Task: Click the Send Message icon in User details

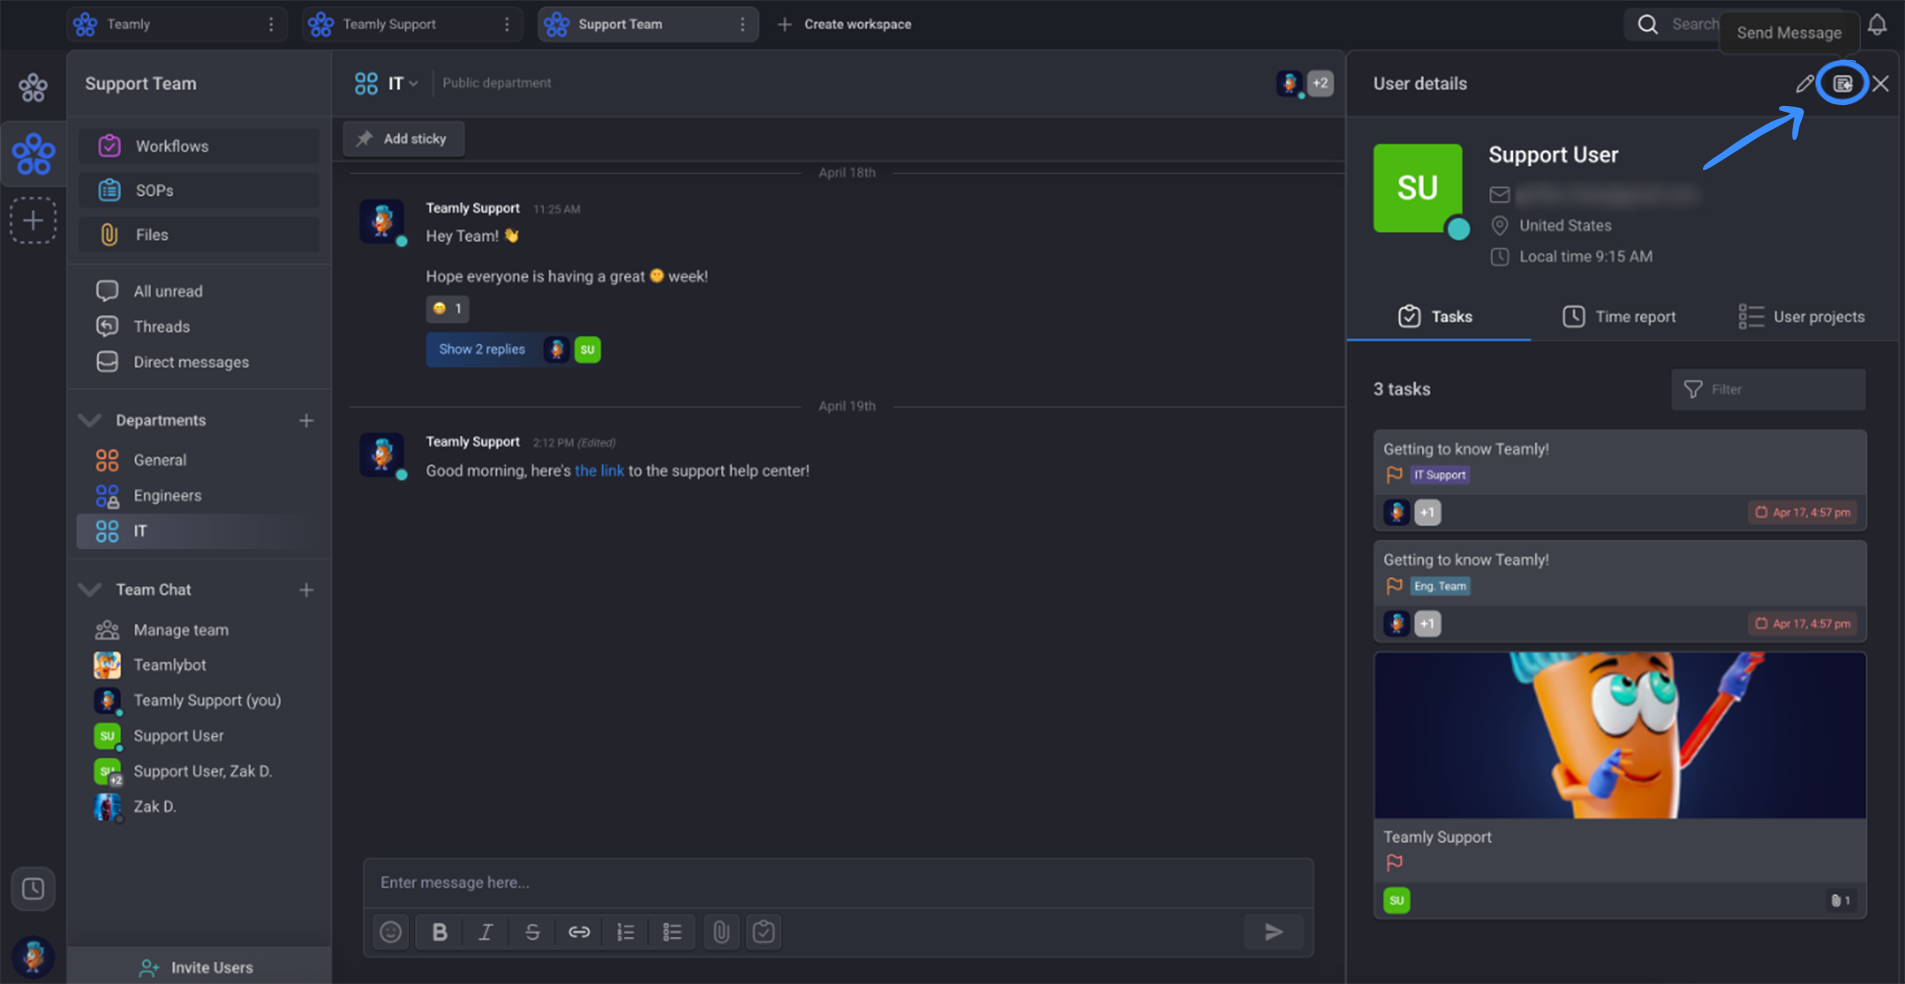Action: pyautogui.click(x=1843, y=84)
